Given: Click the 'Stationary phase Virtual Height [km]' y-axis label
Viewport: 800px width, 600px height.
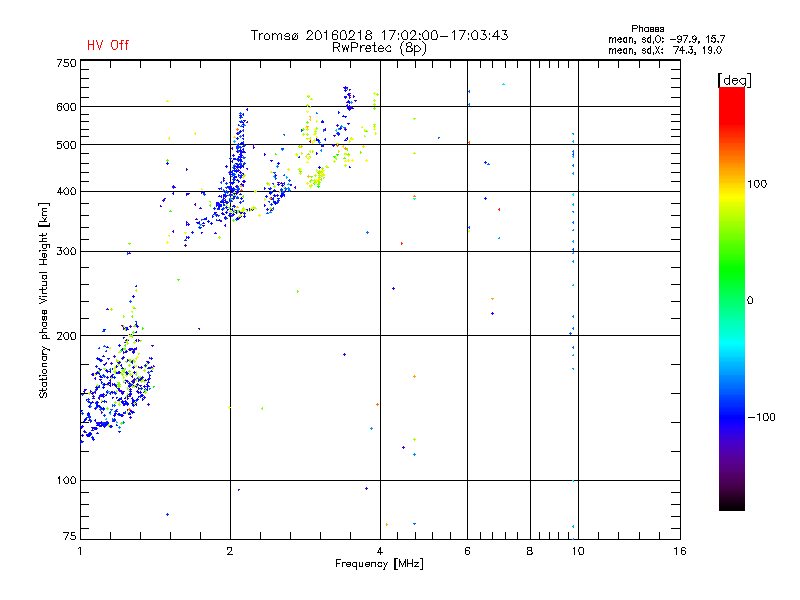Looking at the screenshot, I should tap(44, 300).
